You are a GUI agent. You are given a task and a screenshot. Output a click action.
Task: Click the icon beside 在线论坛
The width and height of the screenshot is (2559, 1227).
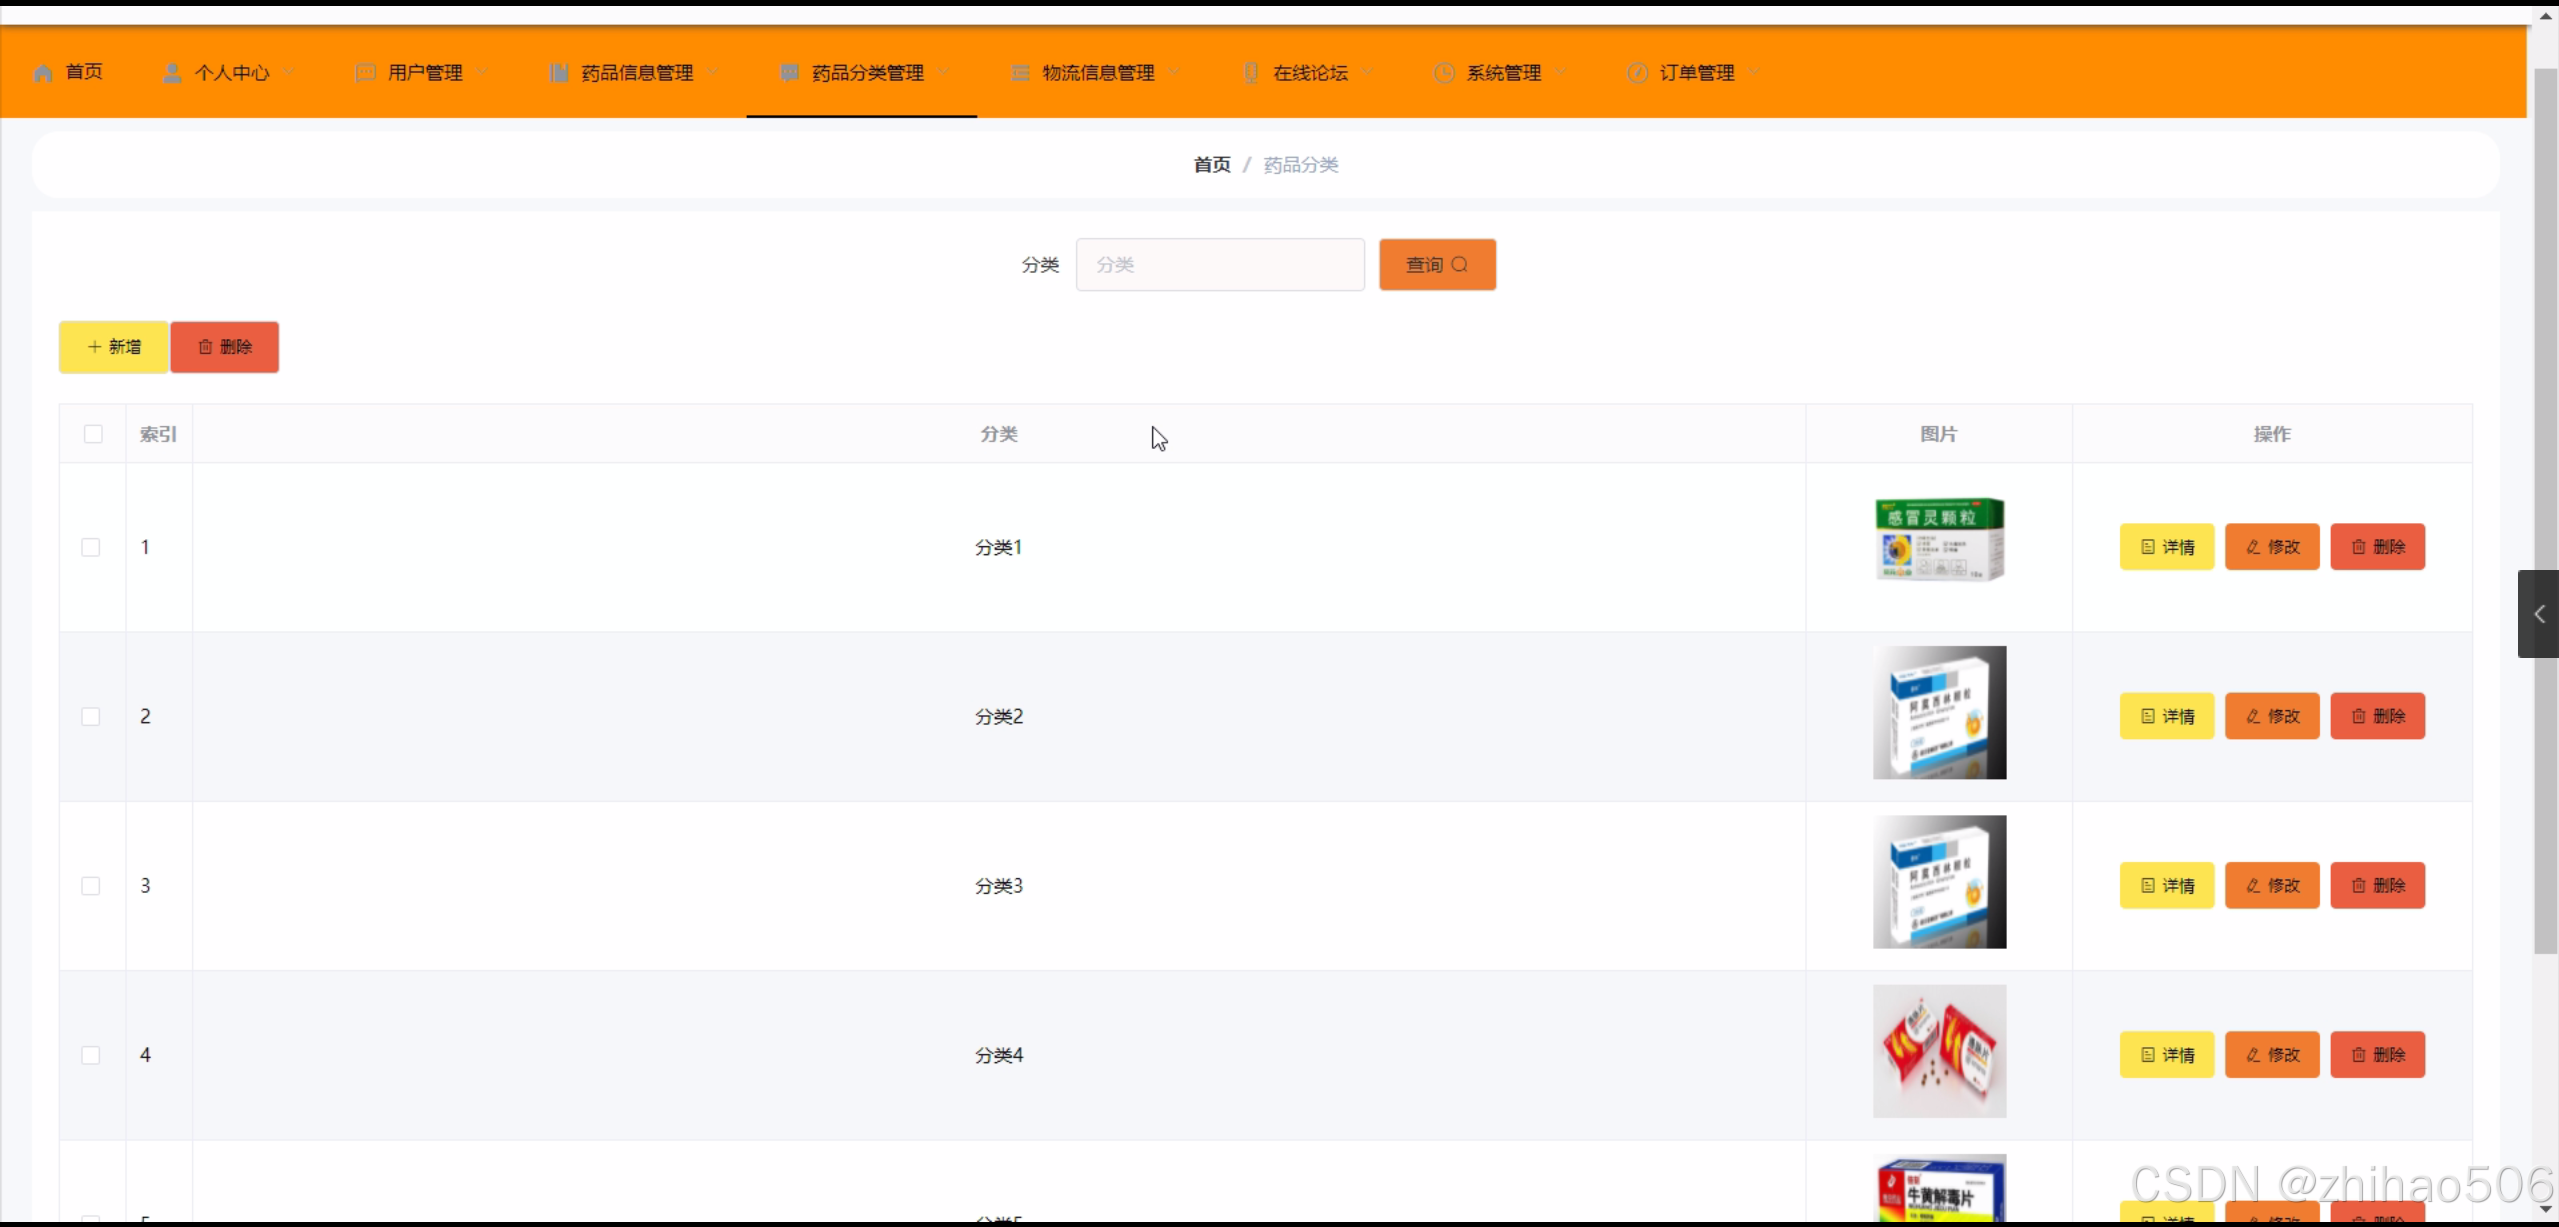[1251, 73]
